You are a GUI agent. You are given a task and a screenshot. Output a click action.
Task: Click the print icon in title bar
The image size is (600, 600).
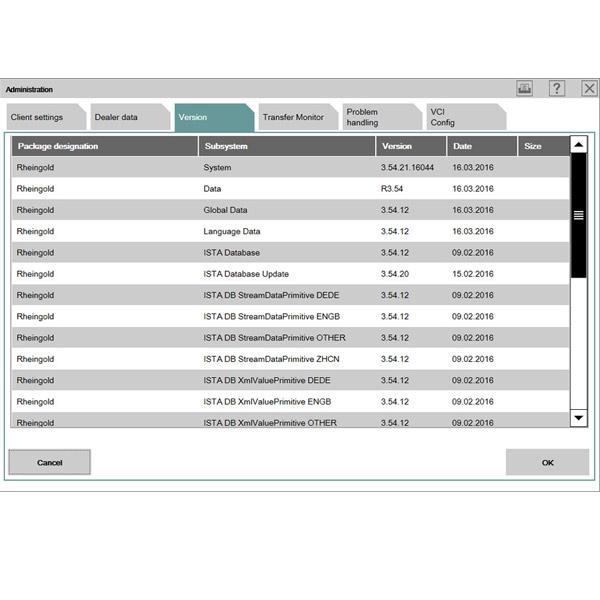[524, 88]
